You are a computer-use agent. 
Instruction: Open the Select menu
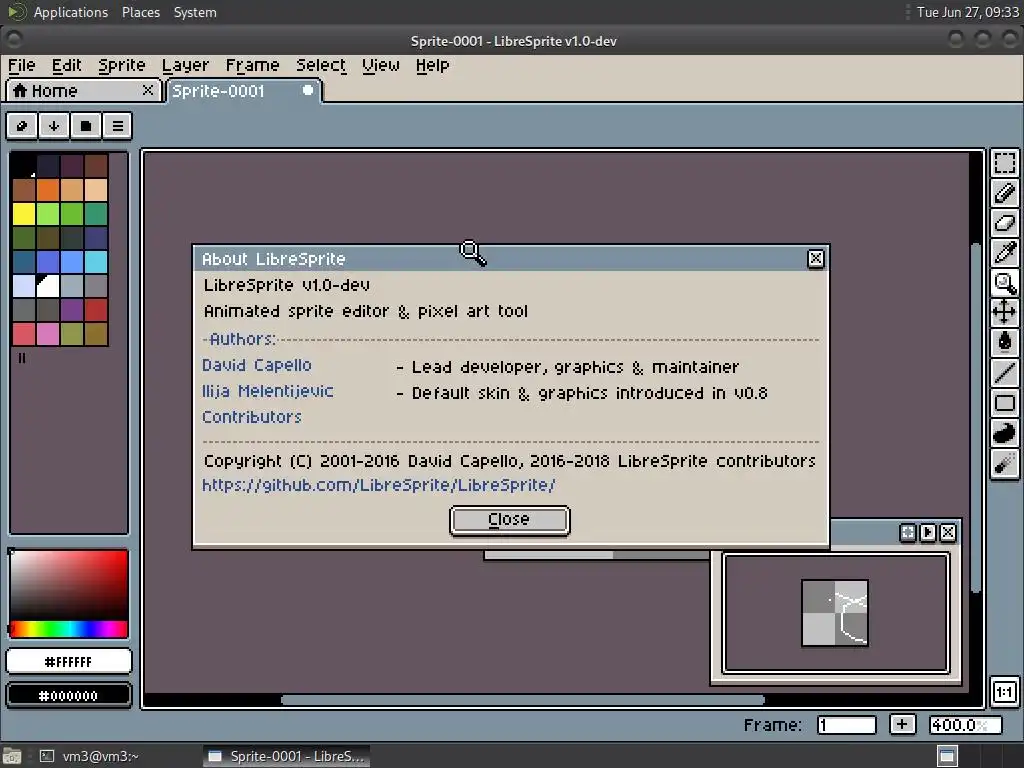321,65
